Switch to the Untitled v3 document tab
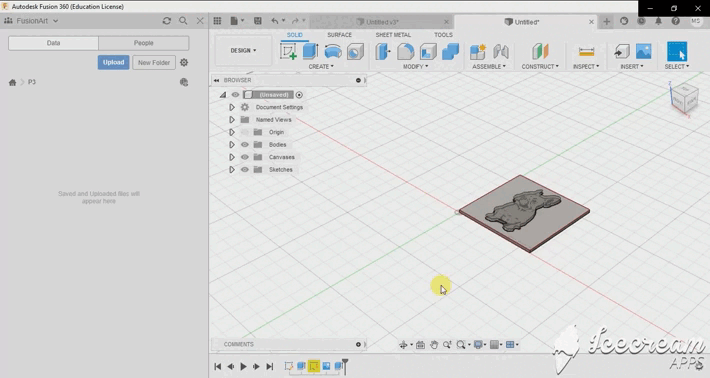 (x=381, y=22)
